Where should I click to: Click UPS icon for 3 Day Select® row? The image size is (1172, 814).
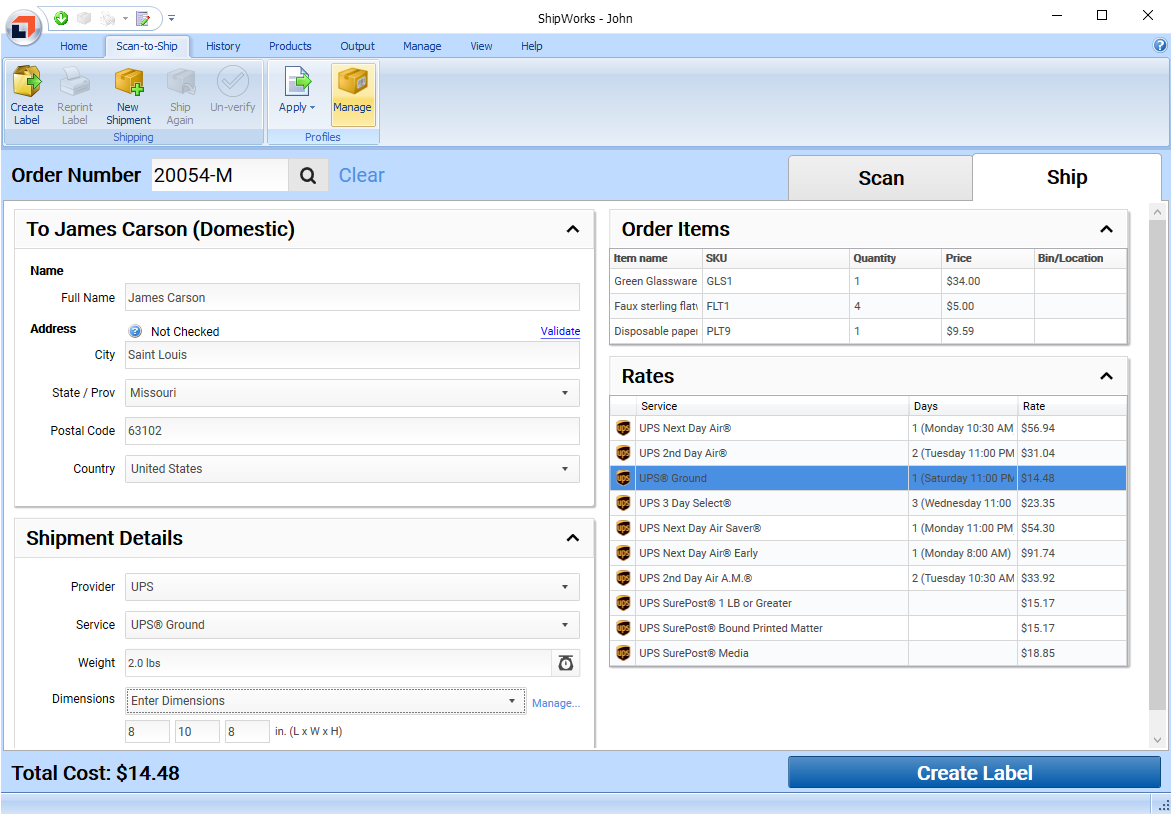pyautogui.click(x=623, y=503)
